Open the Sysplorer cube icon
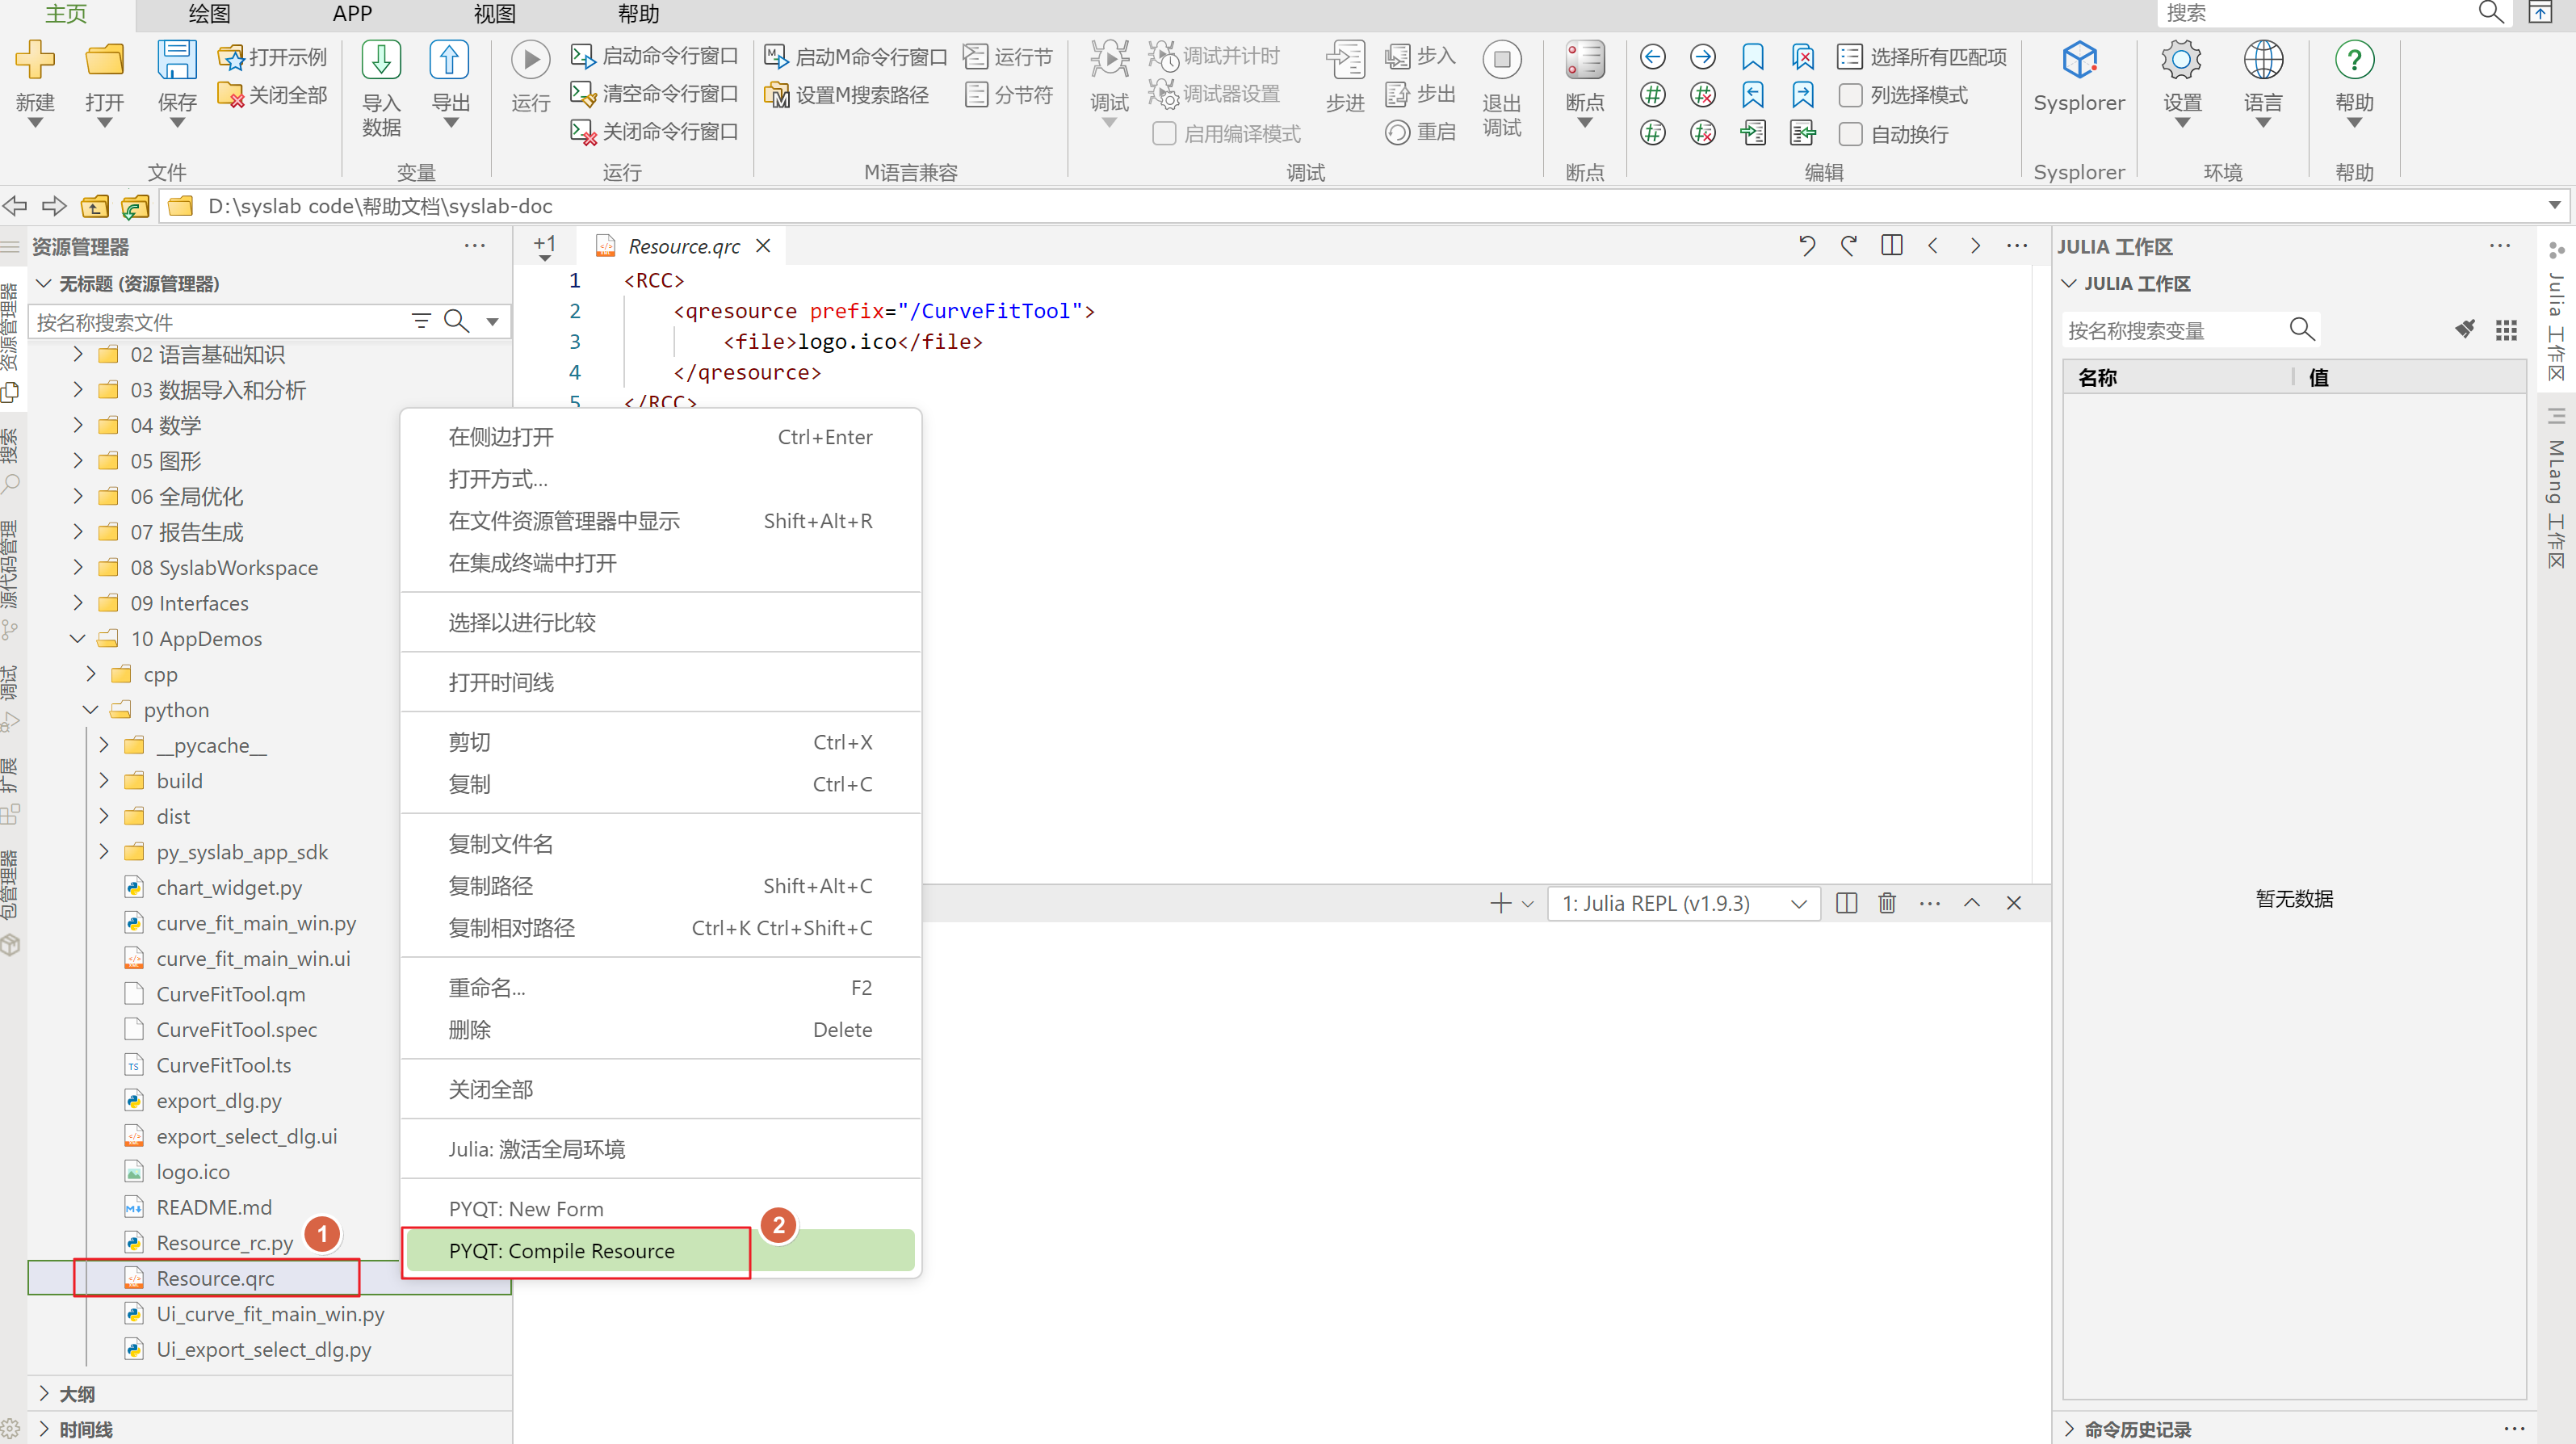The height and width of the screenshot is (1444, 2576). pos(2079,60)
